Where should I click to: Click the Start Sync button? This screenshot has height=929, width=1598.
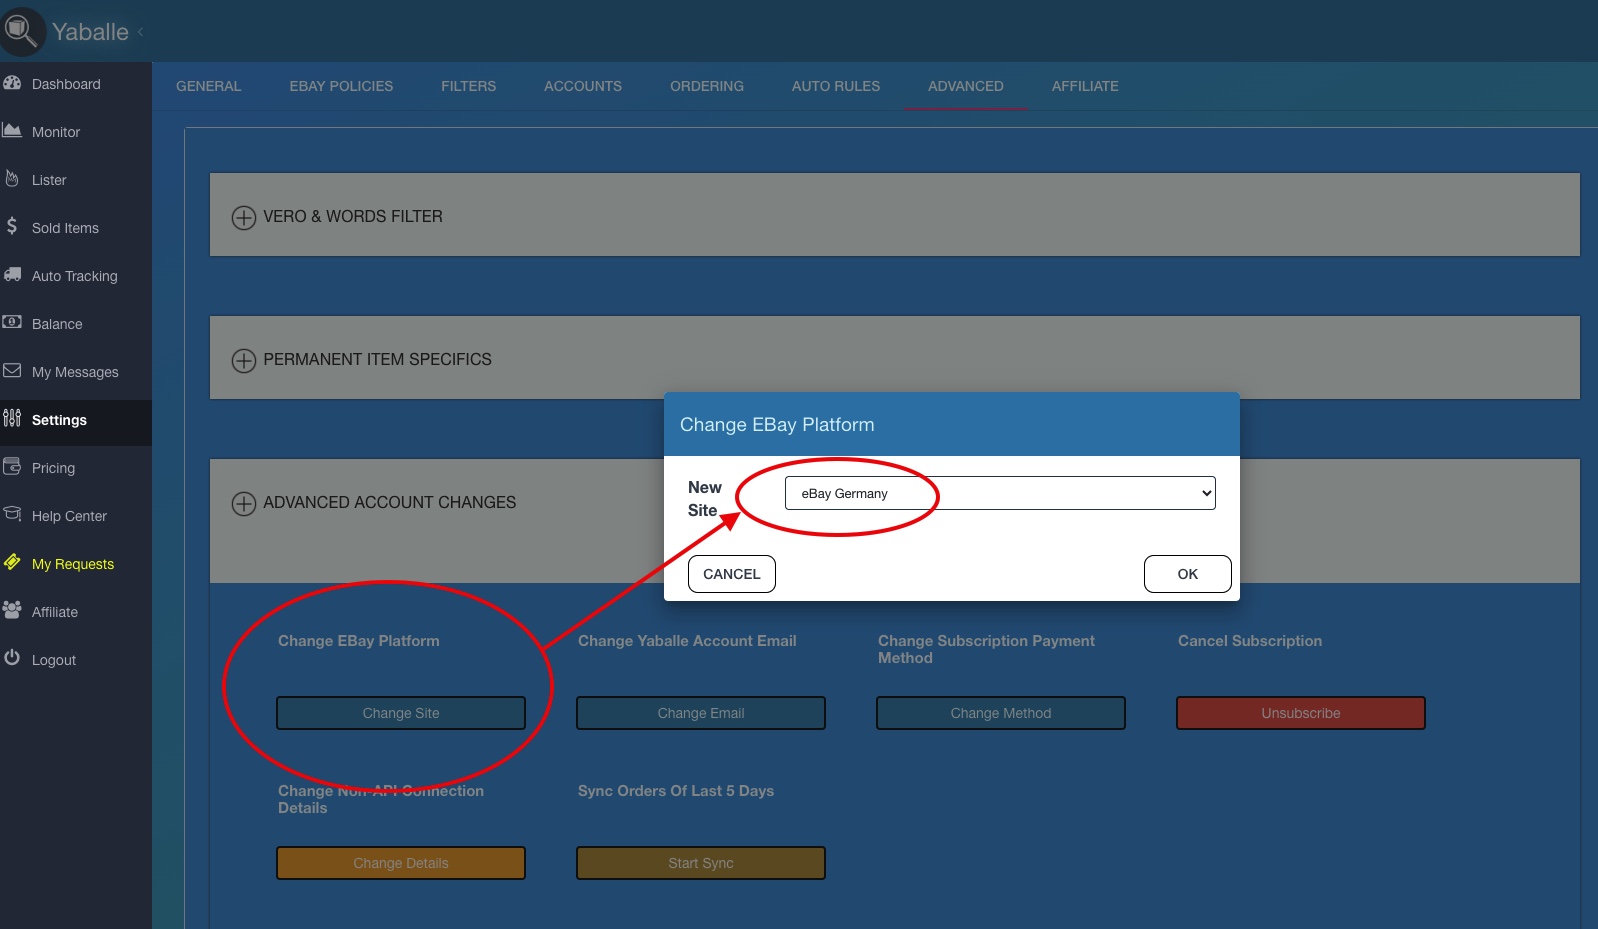[x=701, y=863]
